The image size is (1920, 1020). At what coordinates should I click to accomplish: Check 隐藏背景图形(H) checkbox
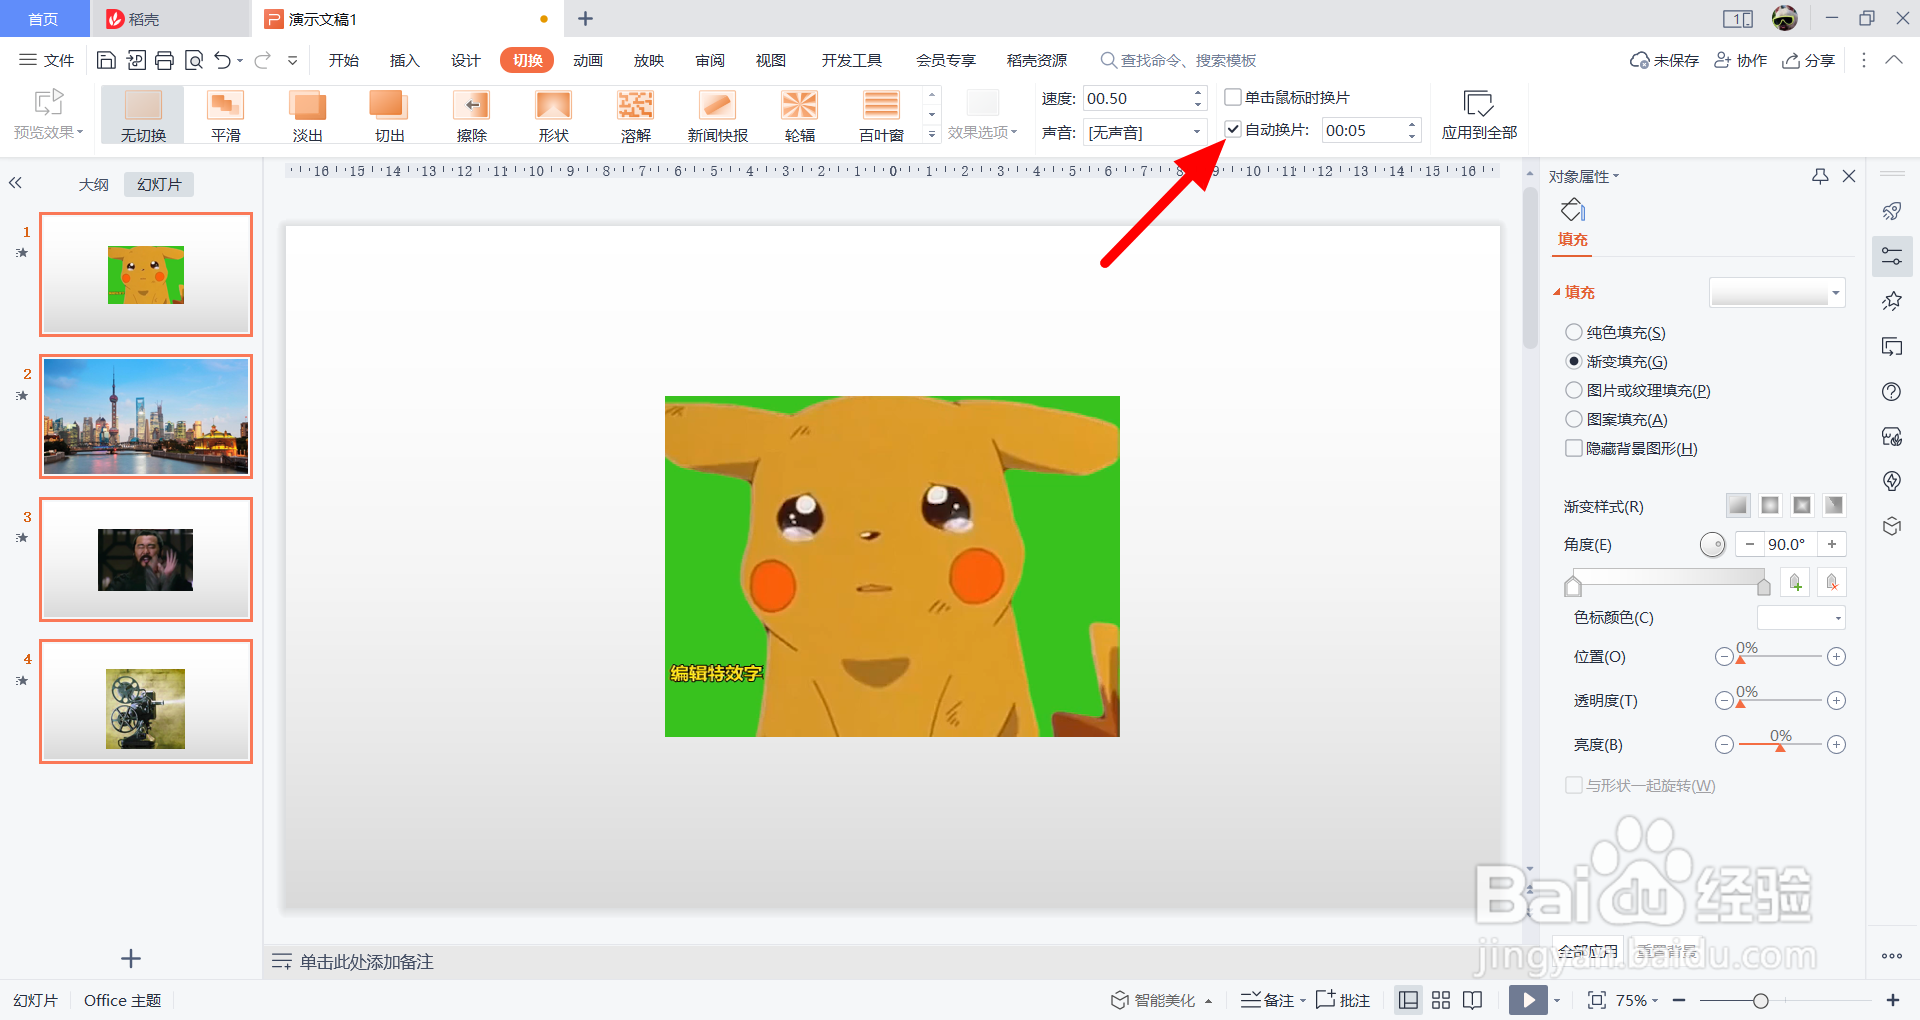click(x=1574, y=448)
